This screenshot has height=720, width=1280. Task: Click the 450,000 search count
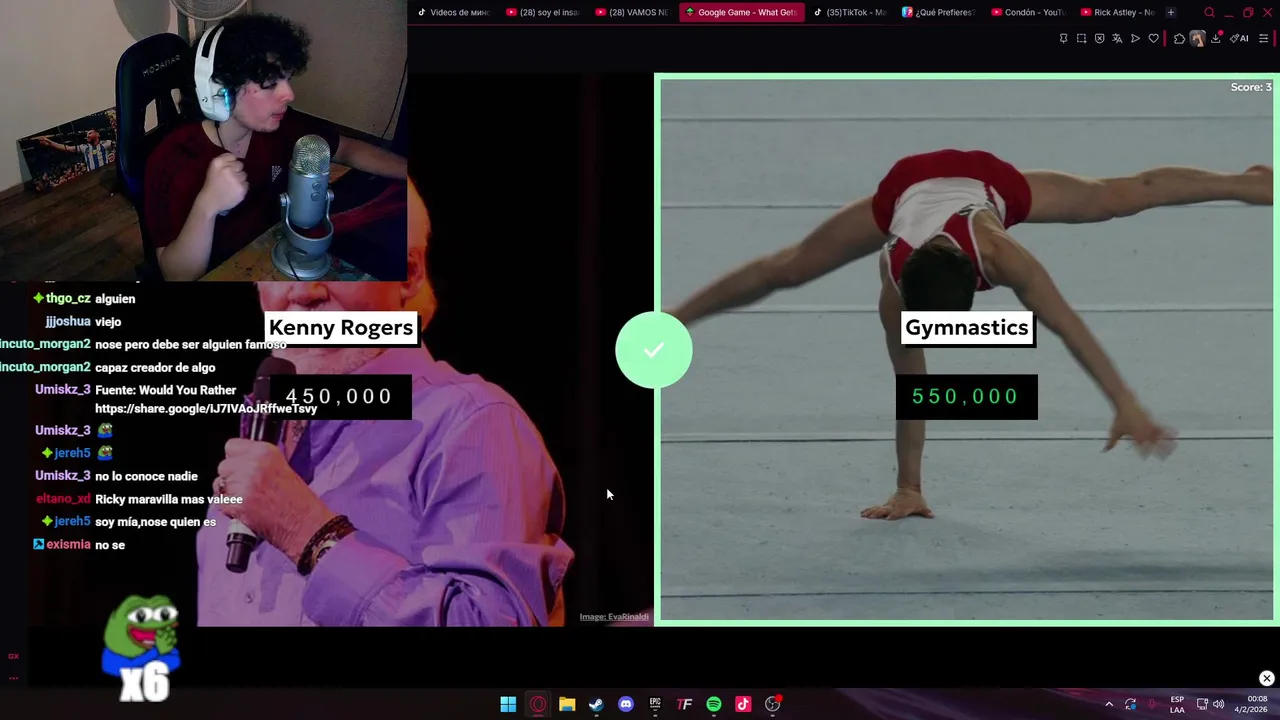(x=339, y=396)
